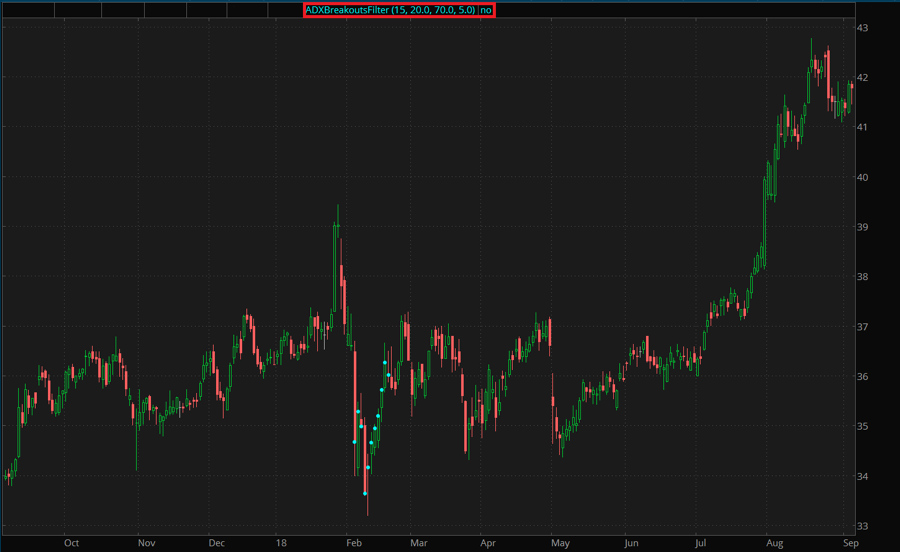The height and width of the screenshot is (552, 900).
Task: Click the Apr label on the time axis
Action: (488, 543)
